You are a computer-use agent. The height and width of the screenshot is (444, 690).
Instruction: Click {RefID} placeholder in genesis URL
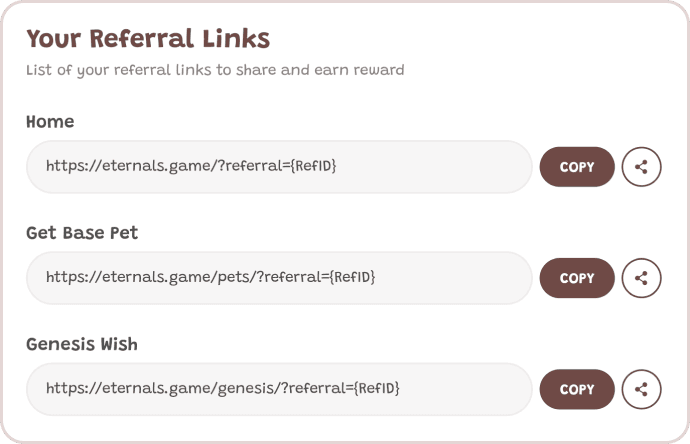(x=377, y=389)
